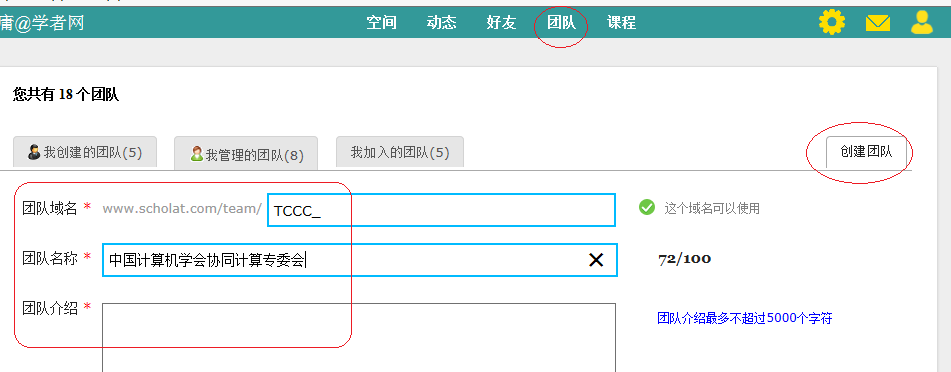The height and width of the screenshot is (372, 951).
Task: Click the 创建团队 button
Action: click(x=866, y=152)
